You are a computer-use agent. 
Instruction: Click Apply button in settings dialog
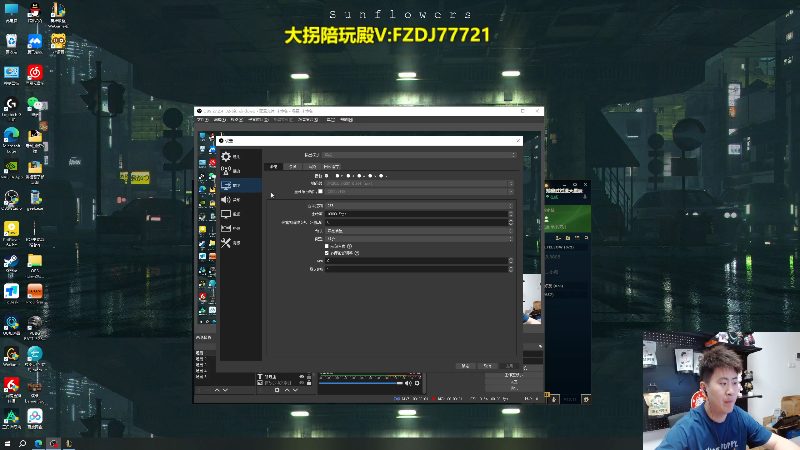click(509, 366)
